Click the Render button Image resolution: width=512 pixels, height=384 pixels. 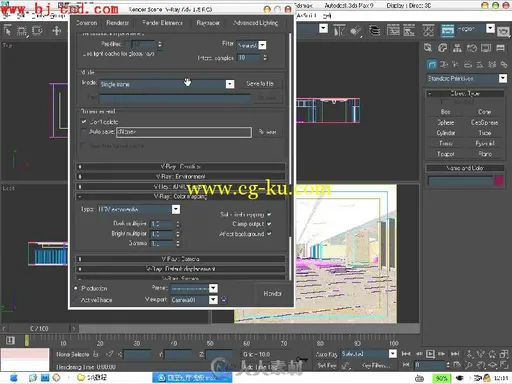coord(272,293)
